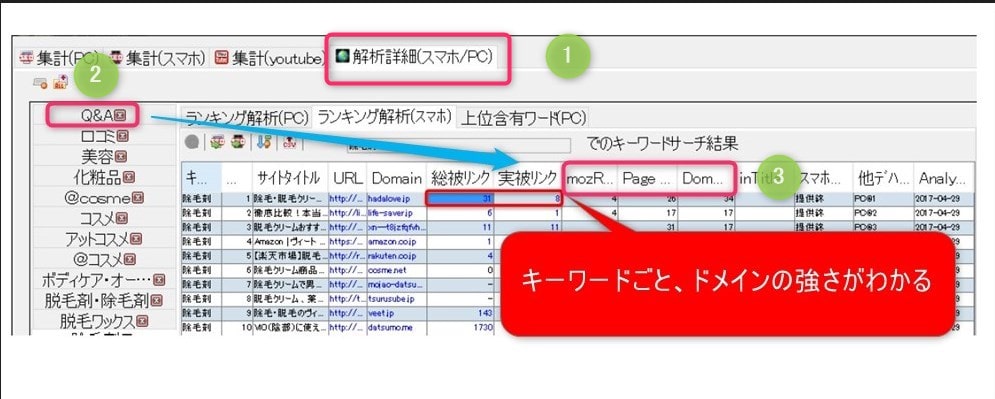
Task: Select the 脱毛剤・除毛剤 keyword in the list
Action: (97, 300)
